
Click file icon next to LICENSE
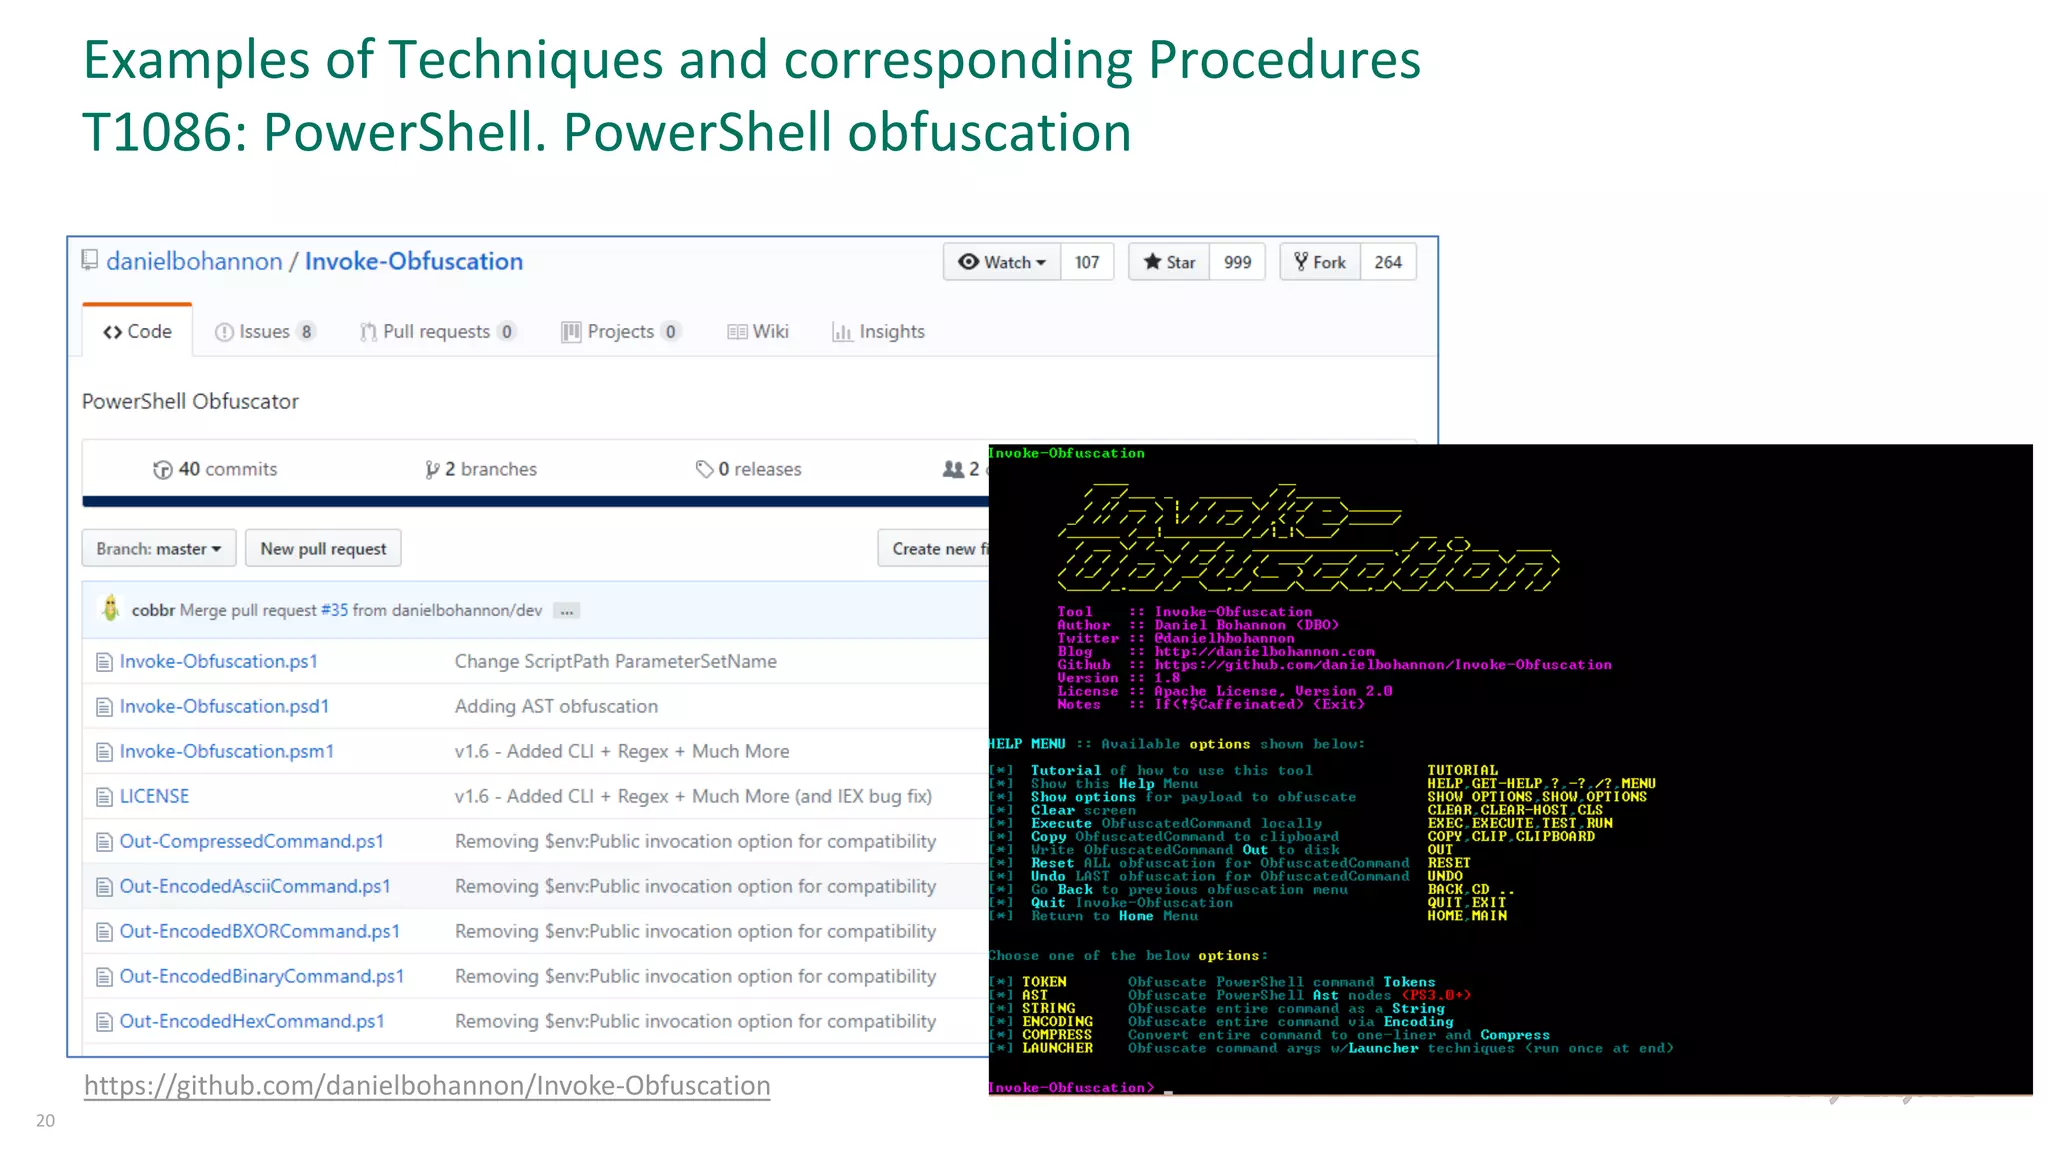click(x=104, y=797)
